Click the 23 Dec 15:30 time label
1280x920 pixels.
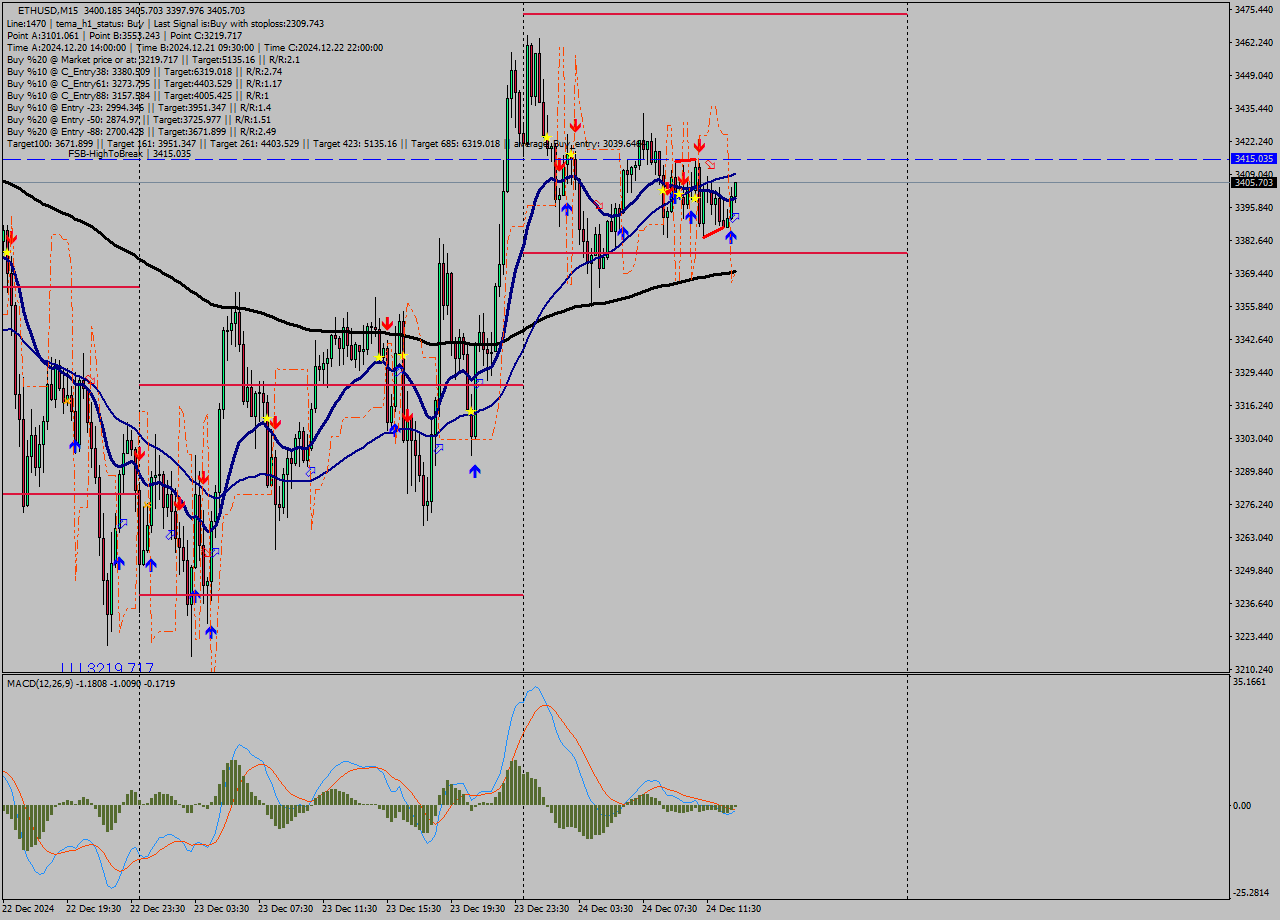tap(413, 909)
